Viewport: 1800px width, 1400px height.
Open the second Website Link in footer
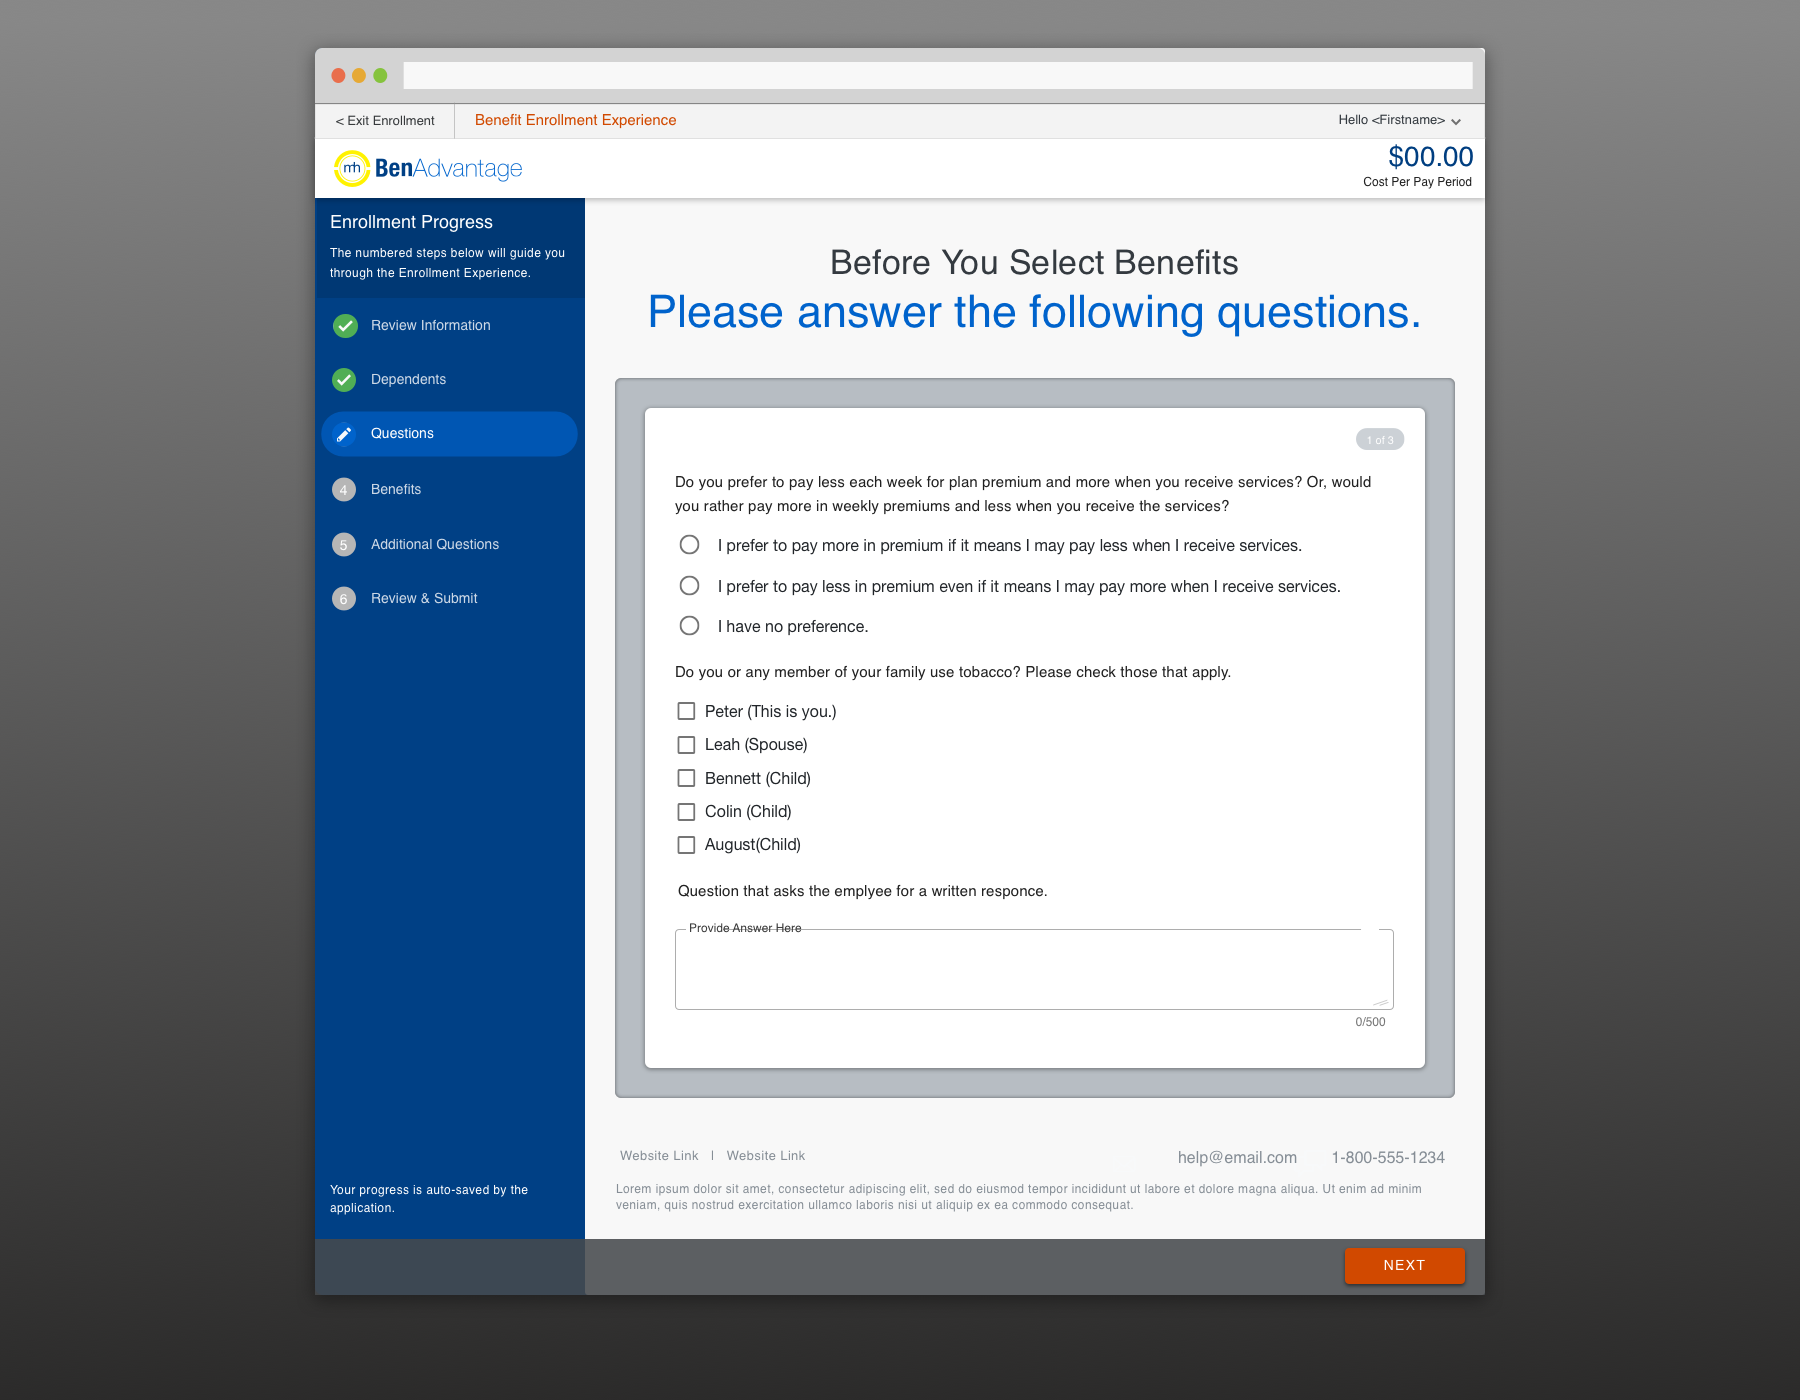(x=766, y=1156)
